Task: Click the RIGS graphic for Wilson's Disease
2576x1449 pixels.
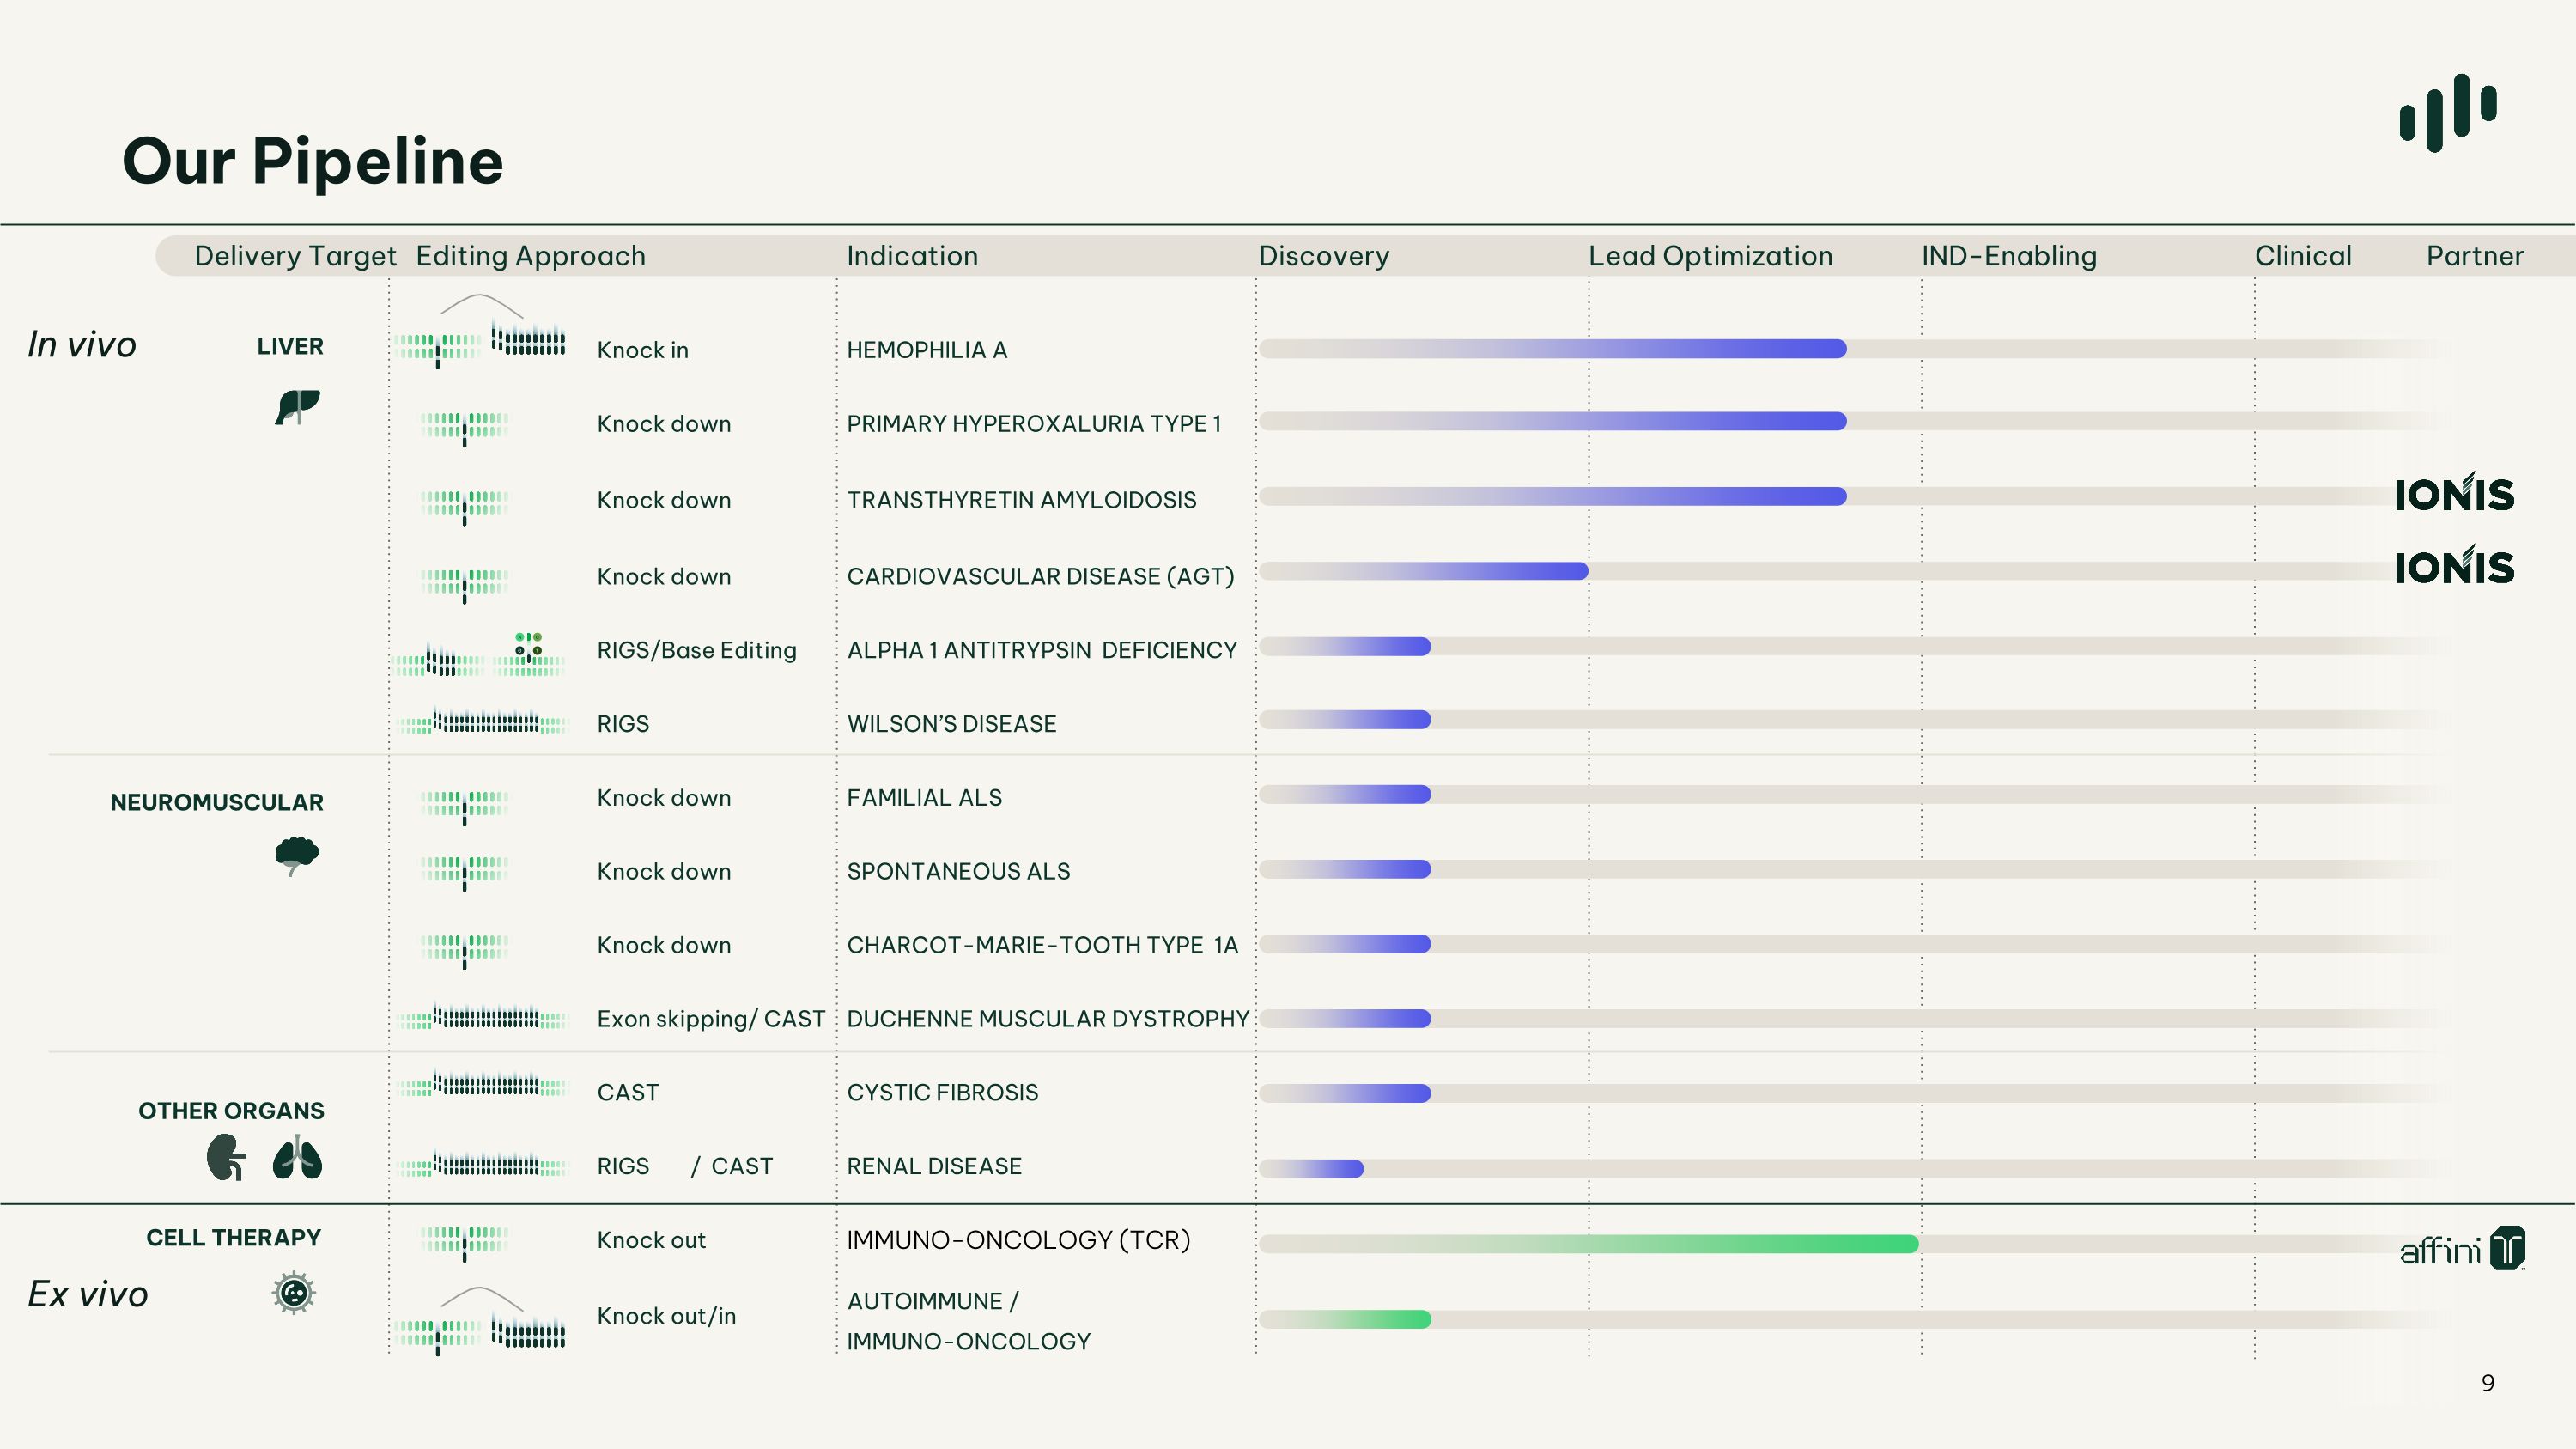Action: [x=482, y=721]
